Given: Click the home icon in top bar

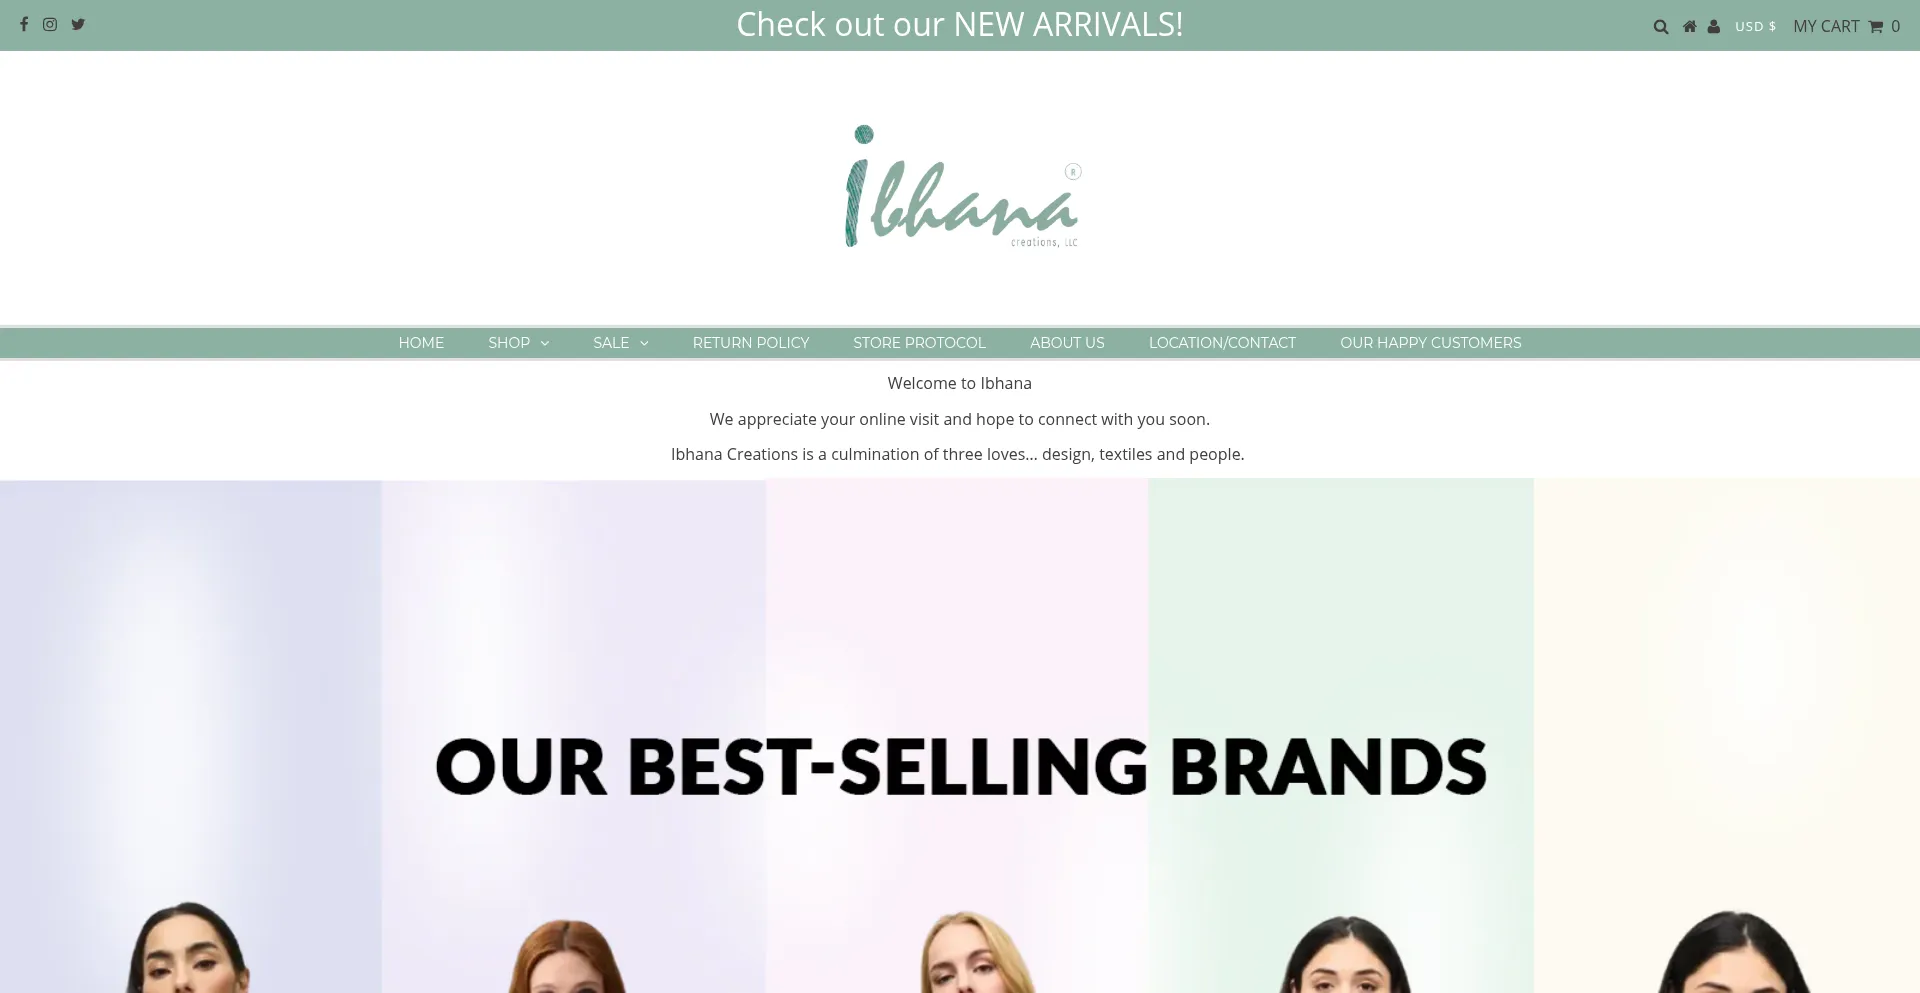Looking at the screenshot, I should click(1690, 26).
